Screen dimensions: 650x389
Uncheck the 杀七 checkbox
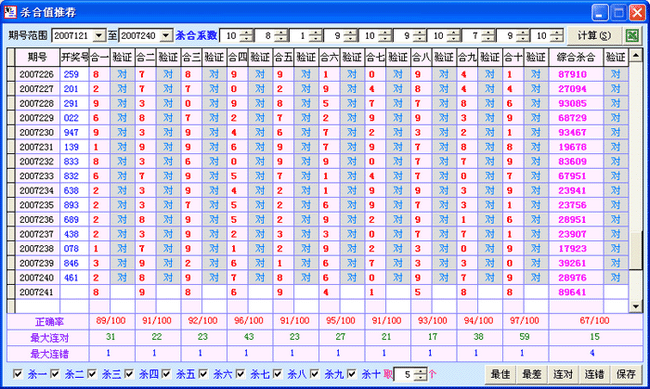pyautogui.click(x=240, y=374)
